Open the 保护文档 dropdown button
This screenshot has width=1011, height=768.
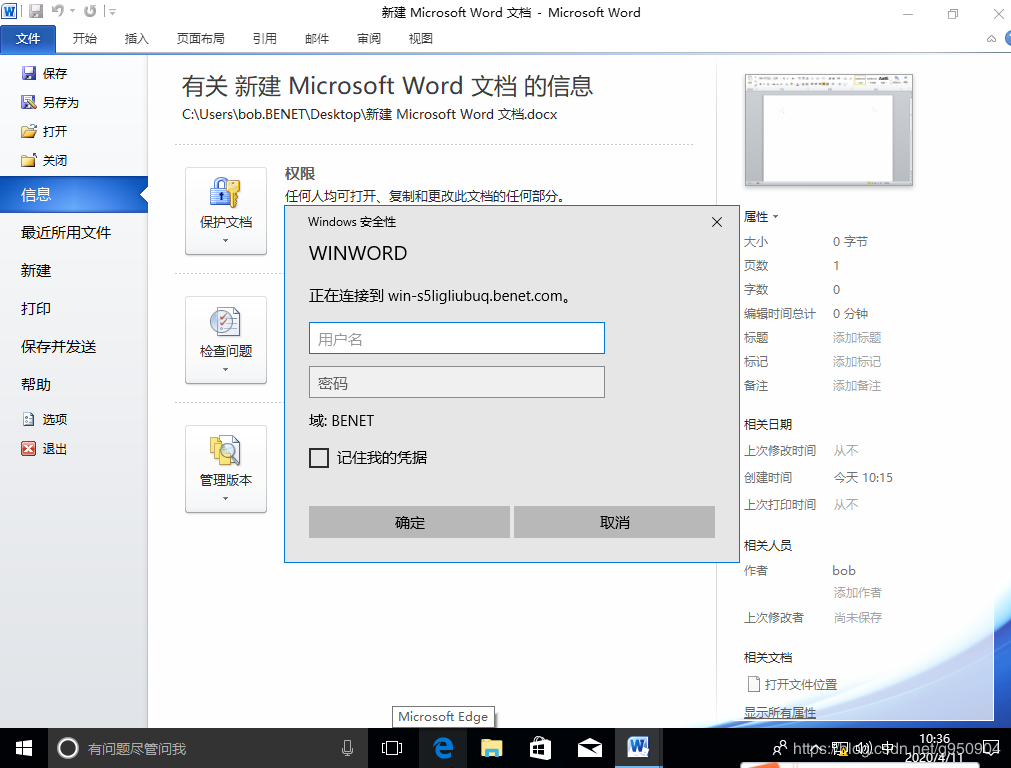pos(226,211)
